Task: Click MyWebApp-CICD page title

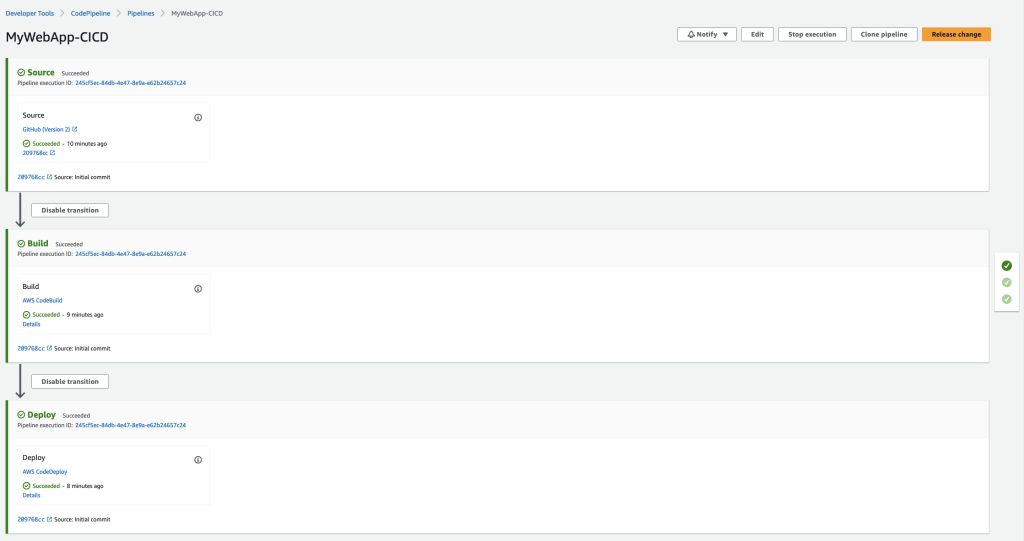Action: click(x=57, y=37)
